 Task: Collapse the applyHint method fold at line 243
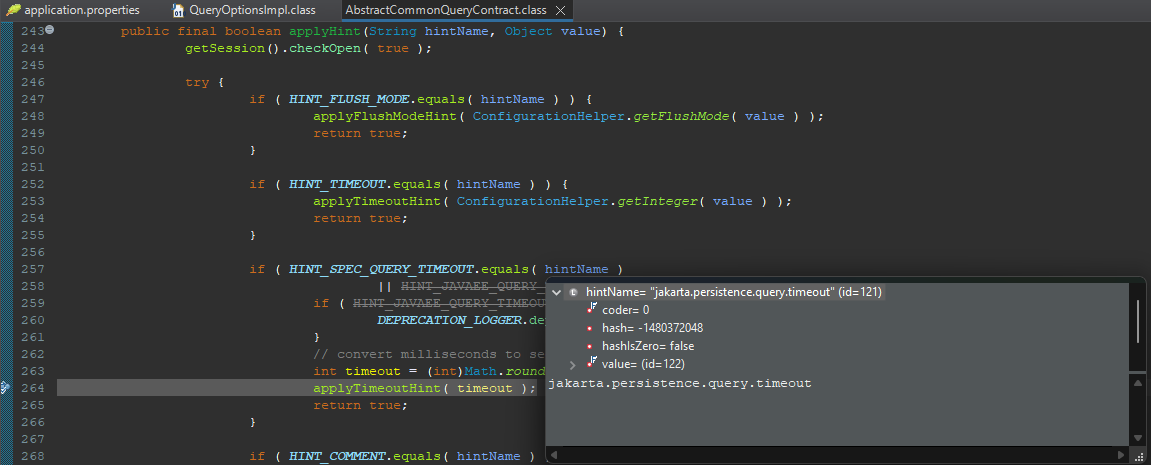point(50,30)
